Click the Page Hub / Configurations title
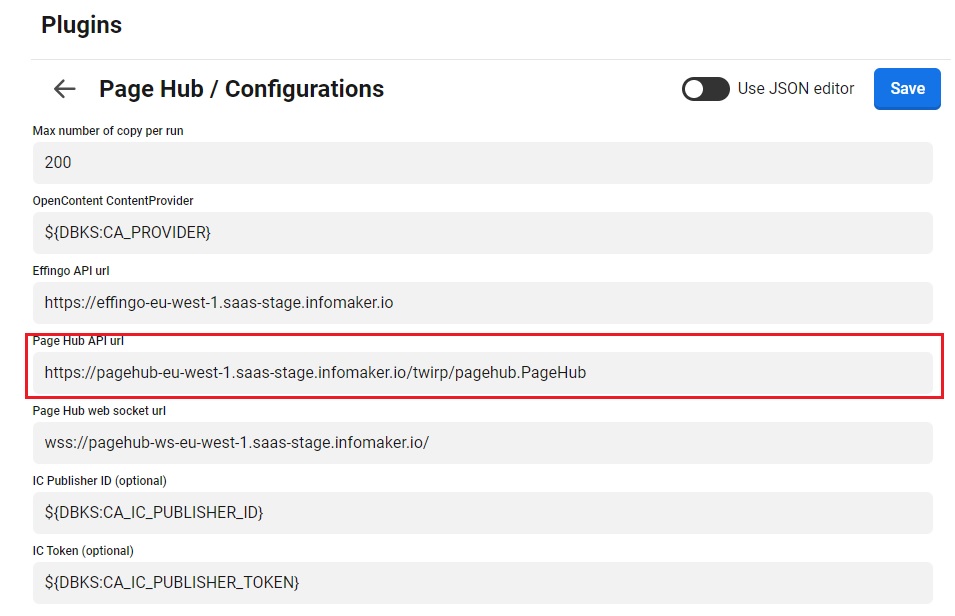The image size is (955, 616). (x=241, y=89)
